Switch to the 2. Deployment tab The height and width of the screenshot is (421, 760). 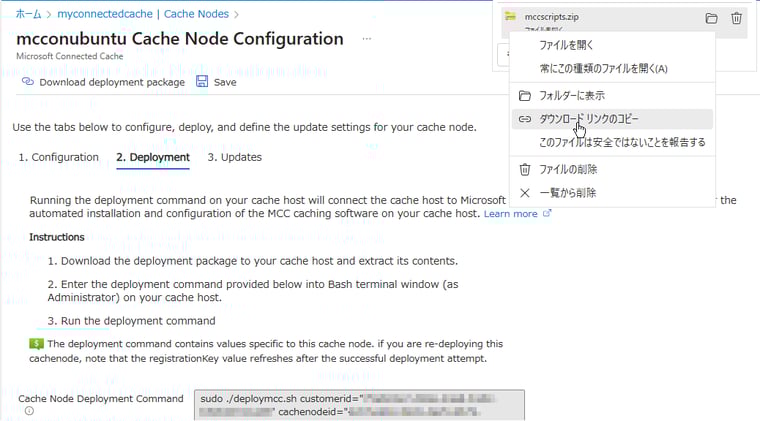pos(153,157)
